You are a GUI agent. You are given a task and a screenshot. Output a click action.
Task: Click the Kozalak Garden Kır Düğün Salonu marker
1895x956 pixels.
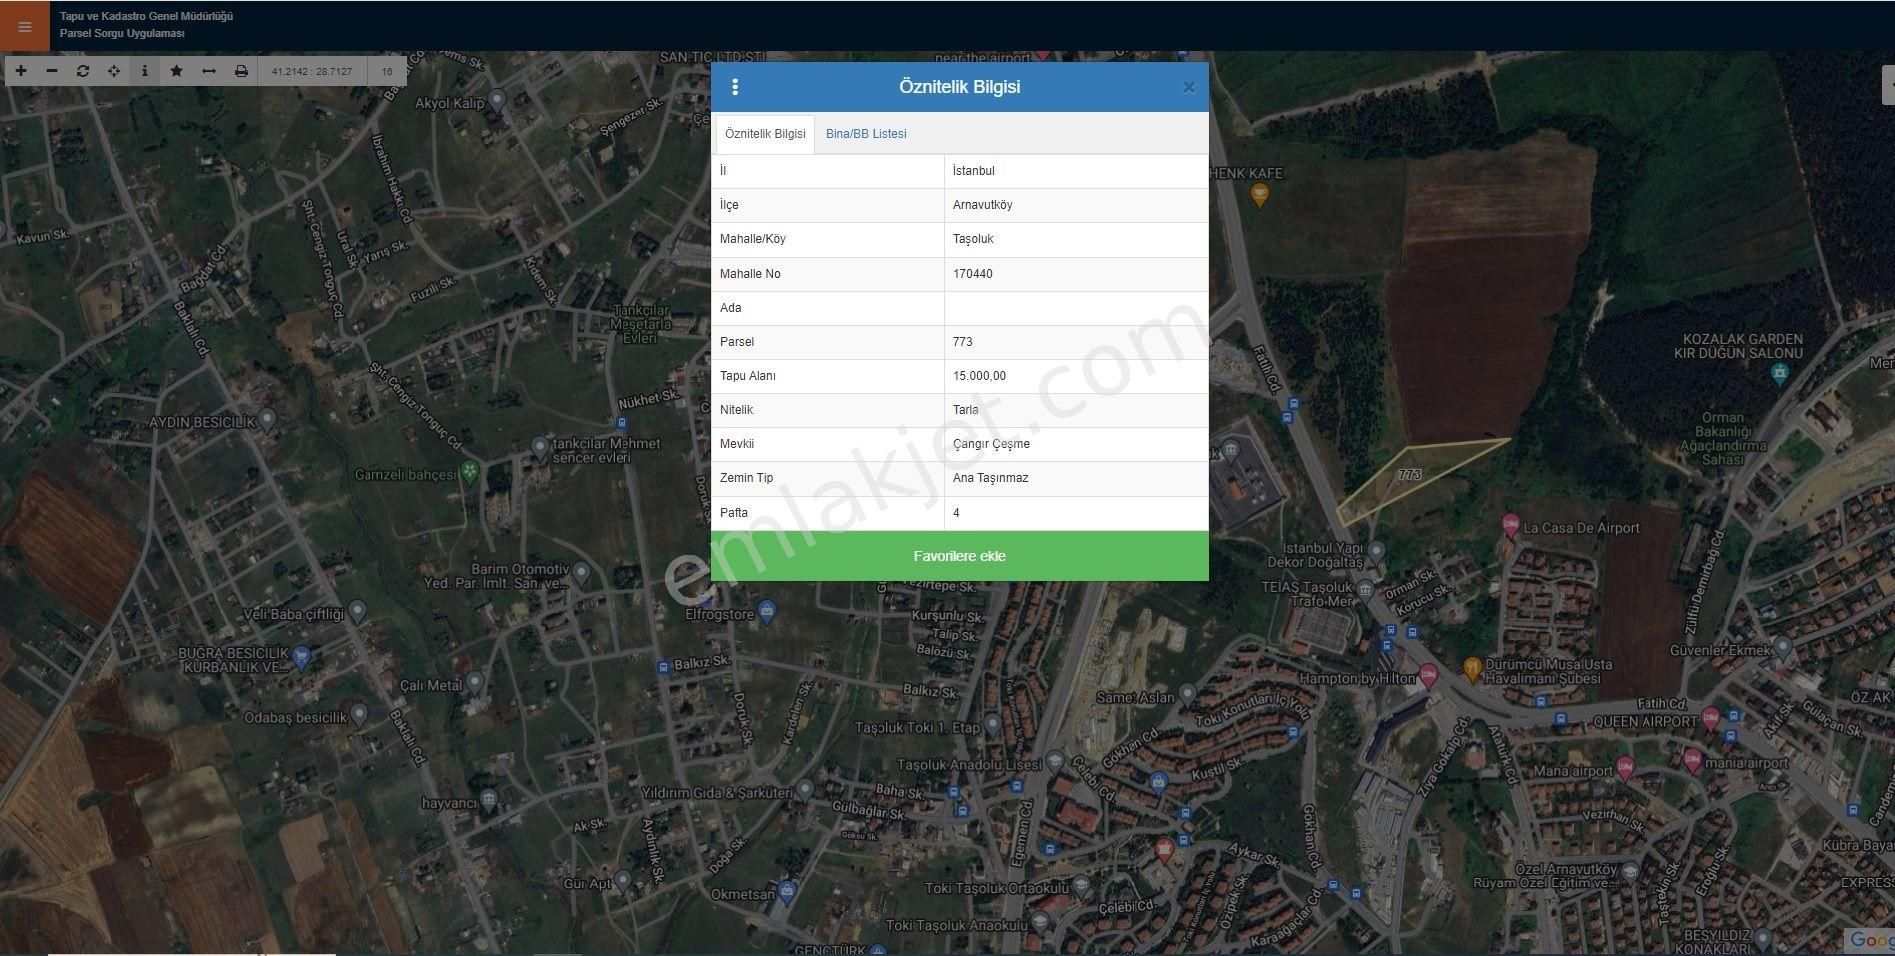[1779, 374]
